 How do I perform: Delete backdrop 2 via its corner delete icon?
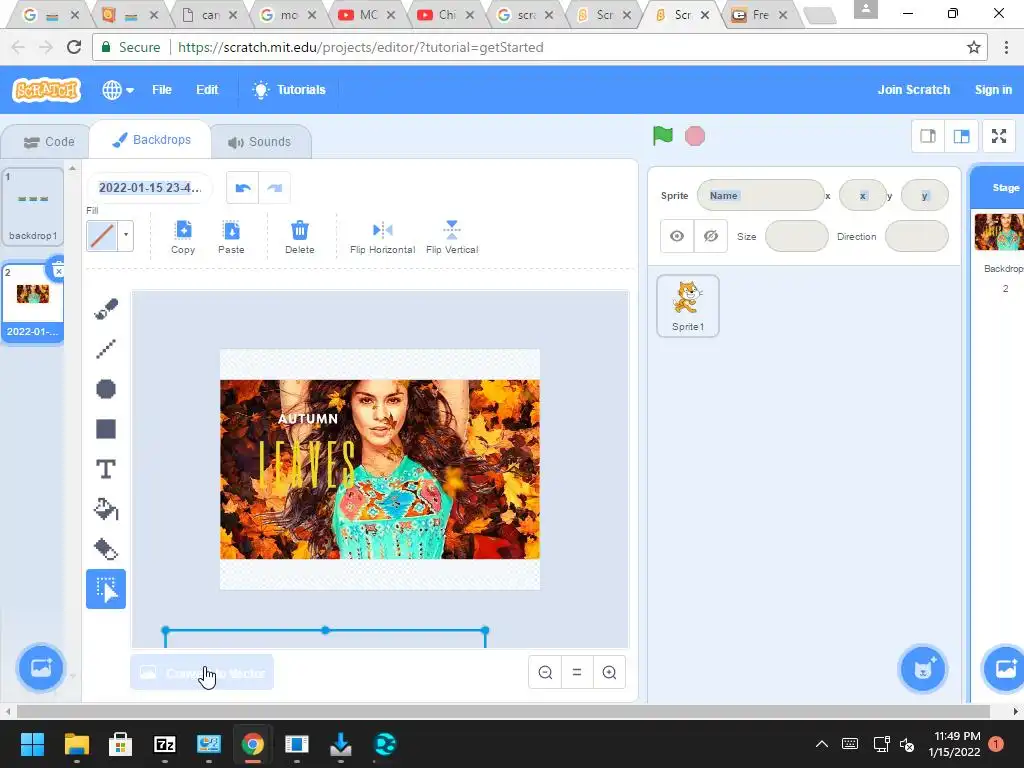pyautogui.click(x=57, y=268)
